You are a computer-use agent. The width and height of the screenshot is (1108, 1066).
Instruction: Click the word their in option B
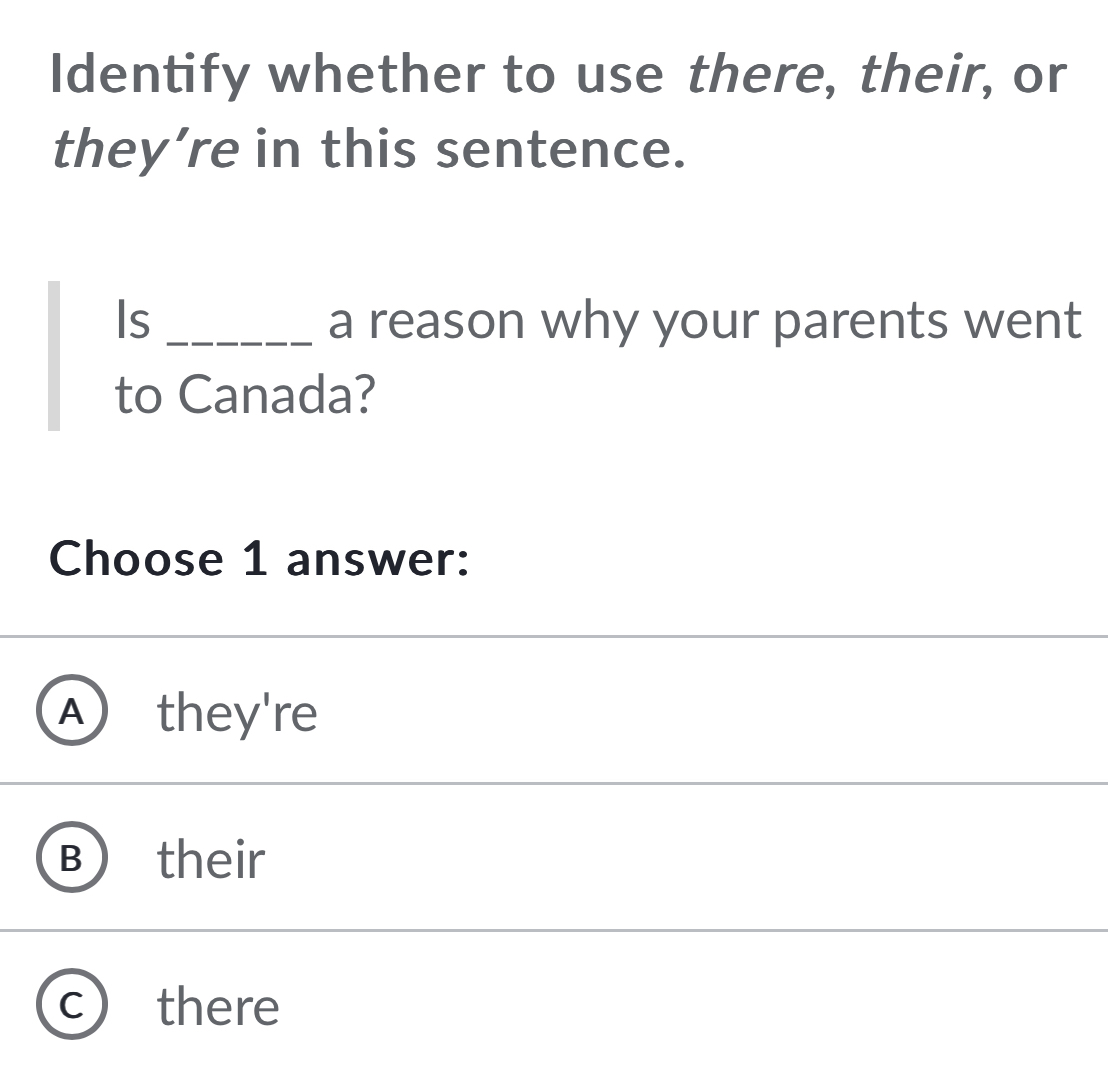210,859
